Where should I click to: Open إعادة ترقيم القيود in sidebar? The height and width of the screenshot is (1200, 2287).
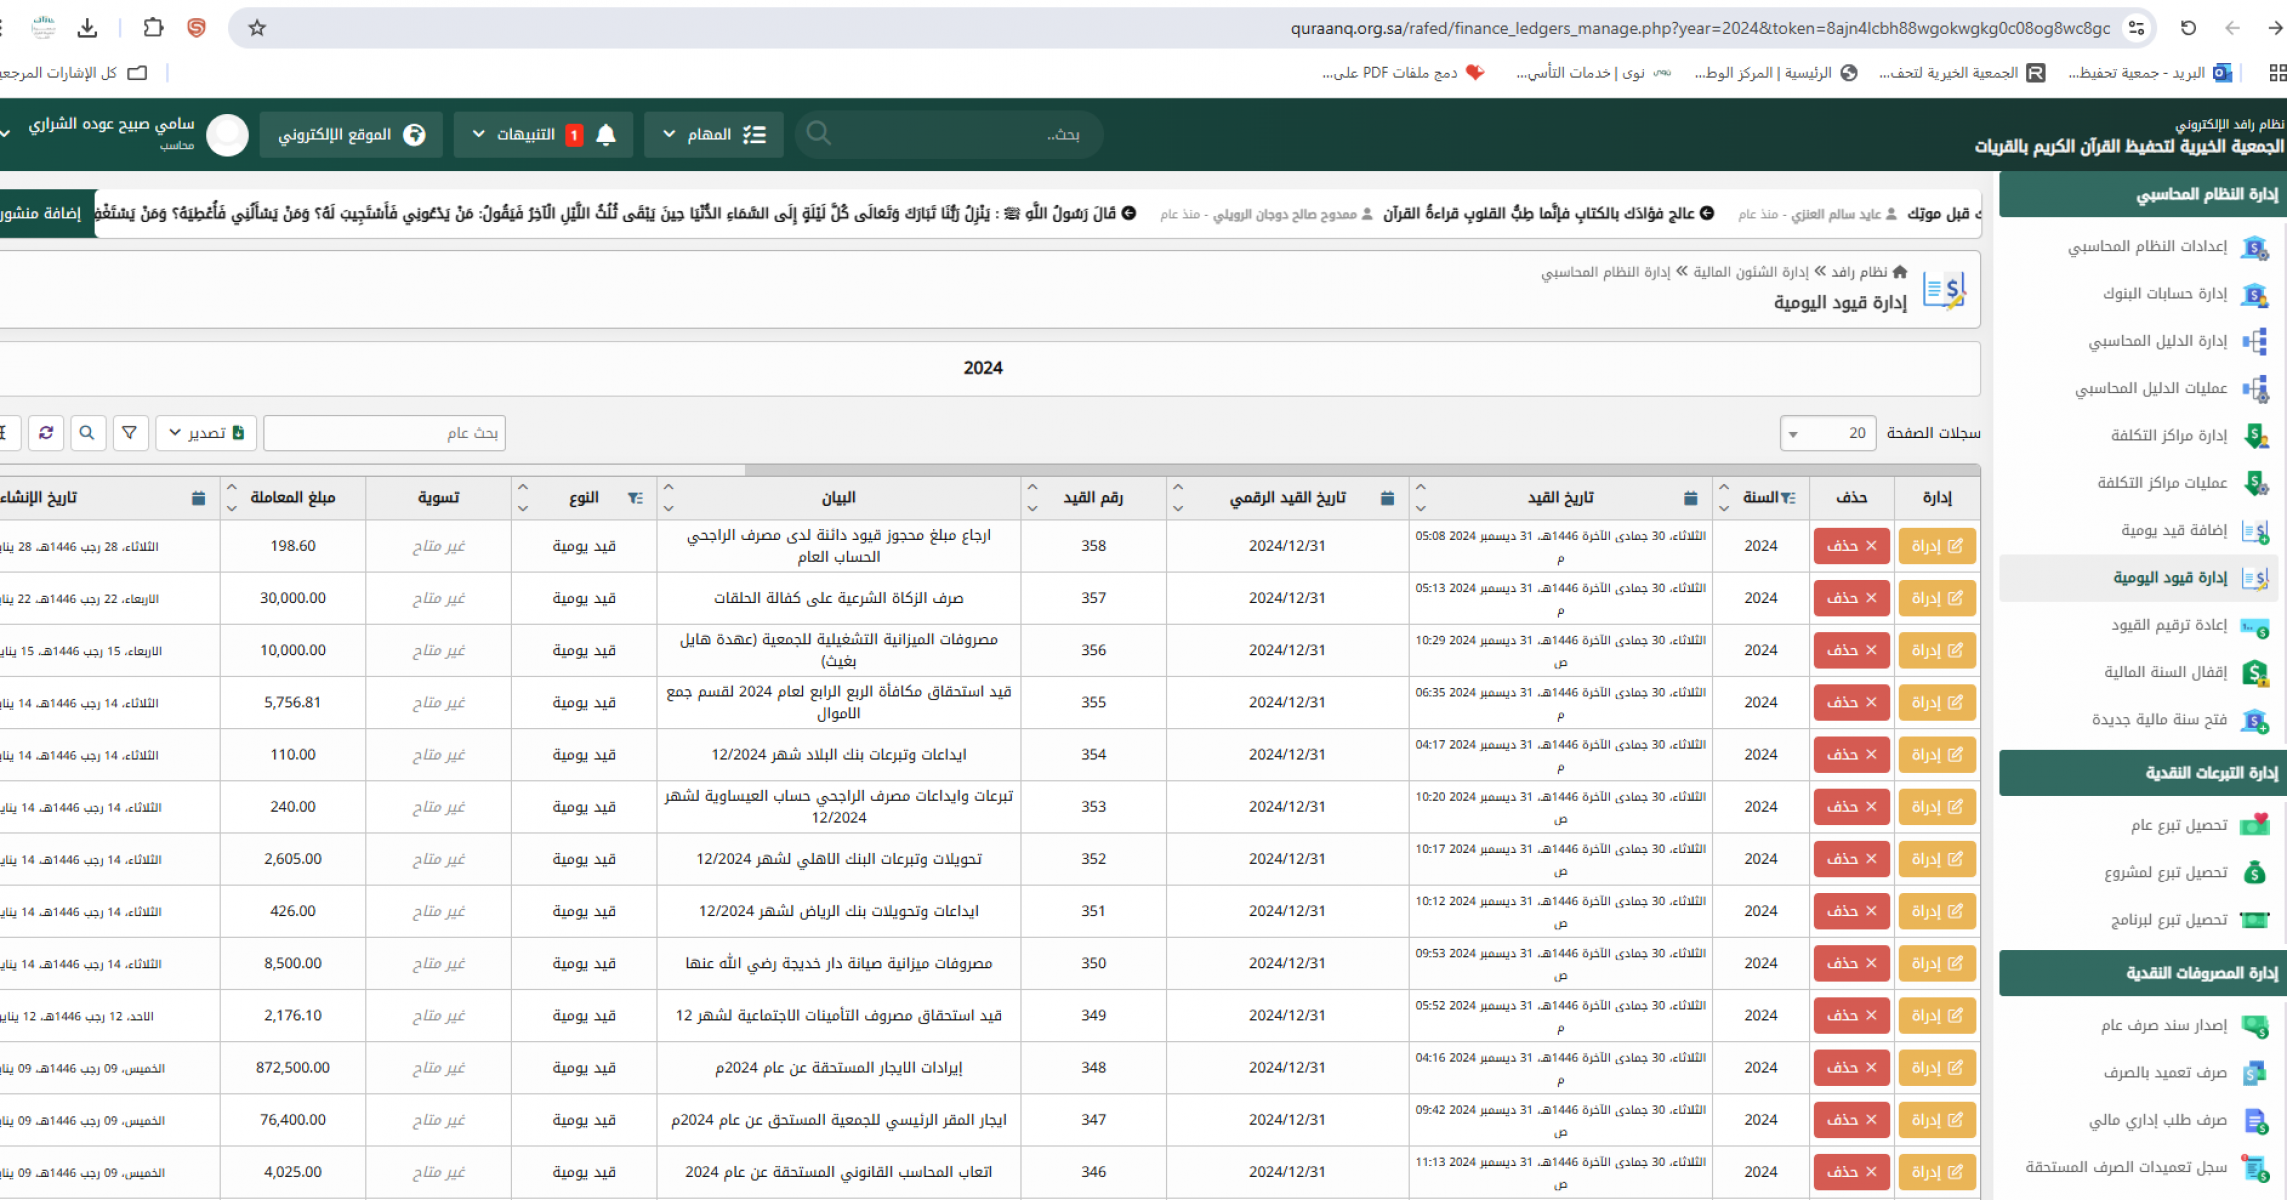2168,625
